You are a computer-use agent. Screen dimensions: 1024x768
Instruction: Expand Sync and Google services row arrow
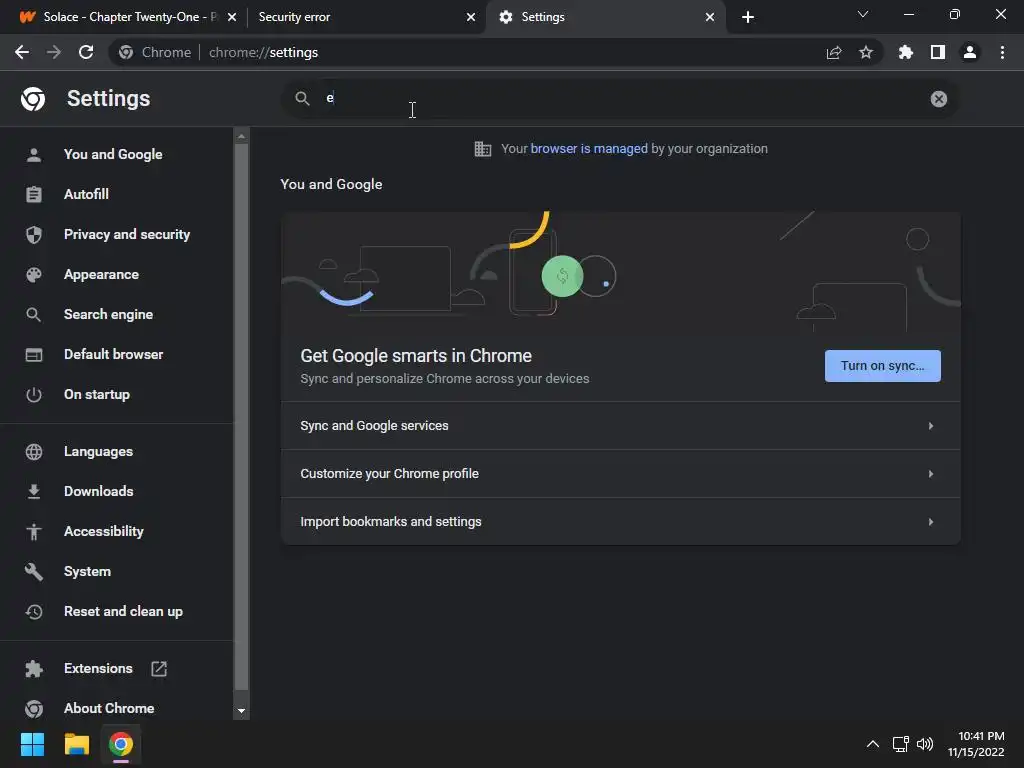pyautogui.click(x=931, y=426)
